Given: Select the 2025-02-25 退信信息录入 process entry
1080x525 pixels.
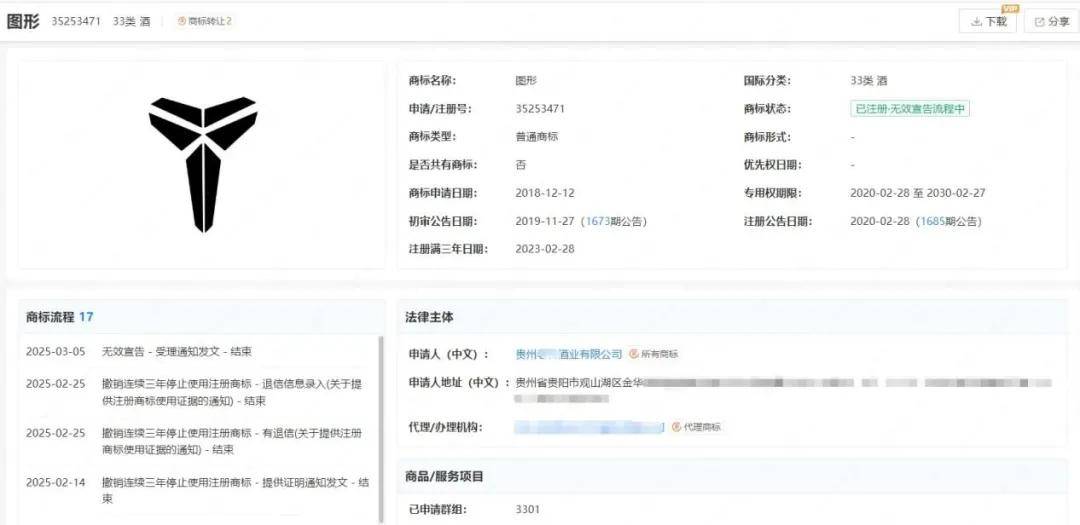Looking at the screenshot, I should coord(234,392).
